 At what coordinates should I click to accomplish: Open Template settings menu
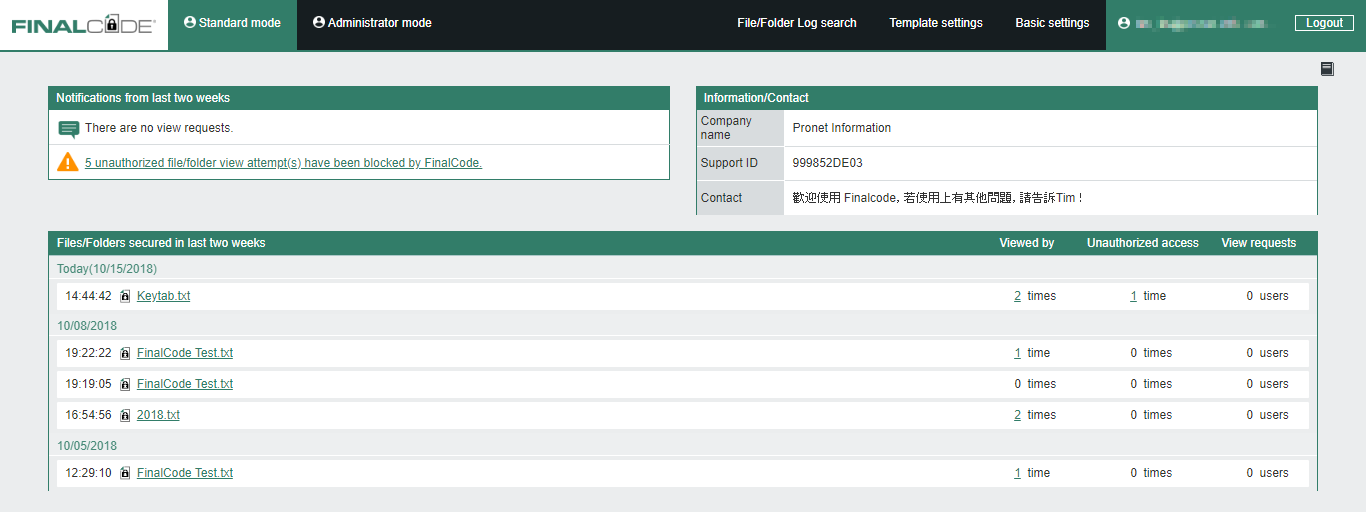935,23
